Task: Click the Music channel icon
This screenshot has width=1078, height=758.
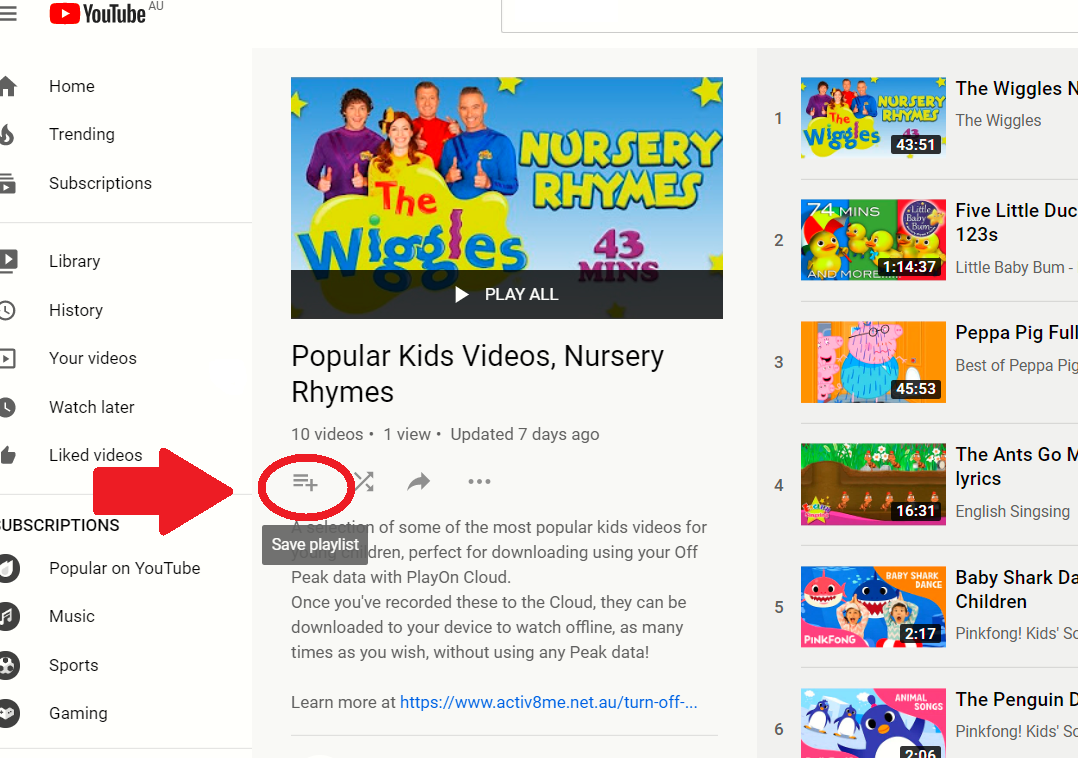Action: coord(9,616)
